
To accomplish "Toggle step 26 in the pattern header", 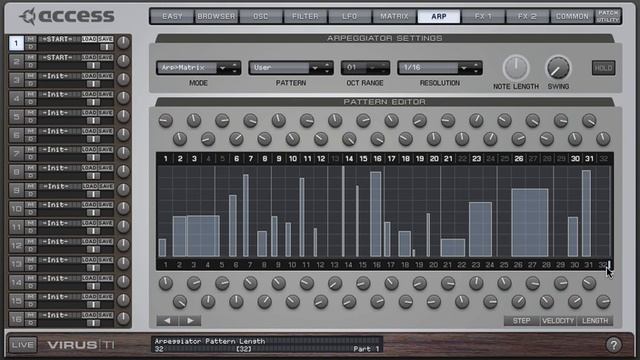I will pyautogui.click(x=518, y=159).
